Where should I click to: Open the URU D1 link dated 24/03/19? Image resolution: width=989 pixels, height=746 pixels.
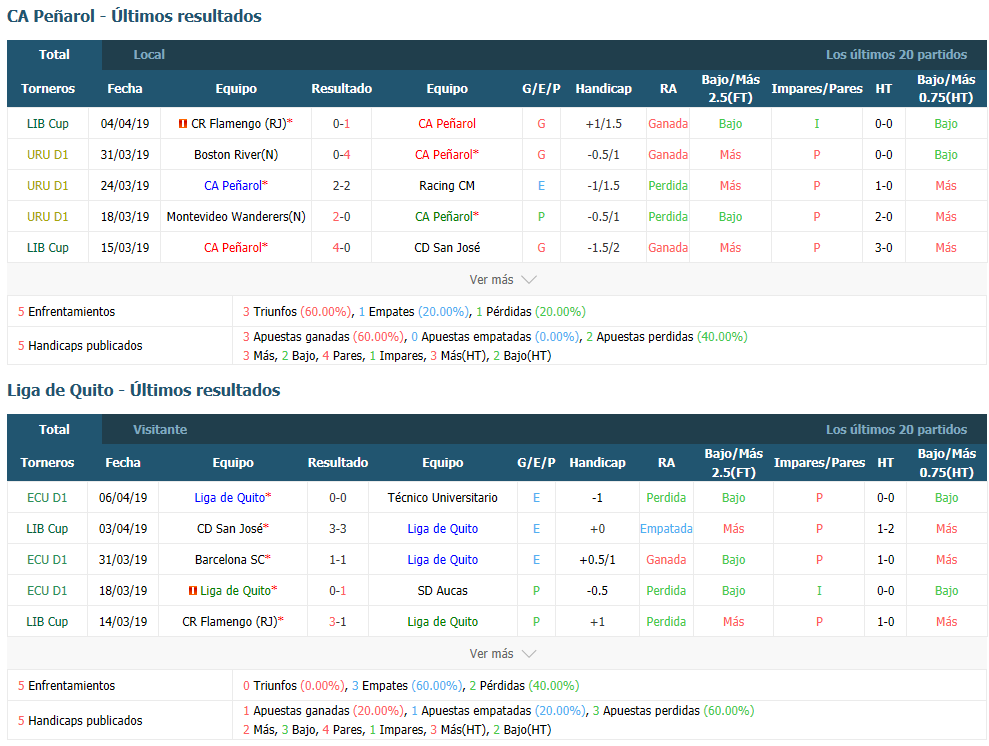coord(48,185)
